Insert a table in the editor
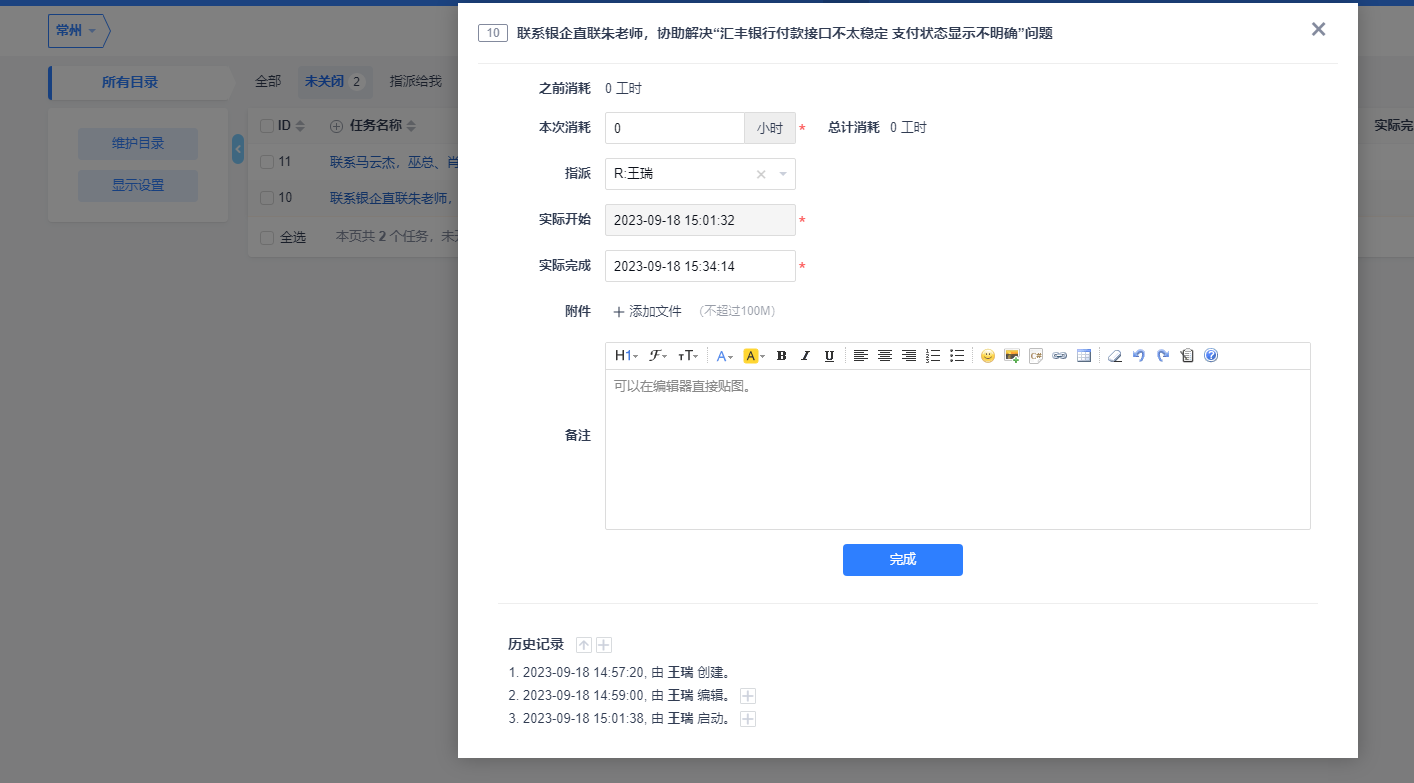 (x=1083, y=356)
